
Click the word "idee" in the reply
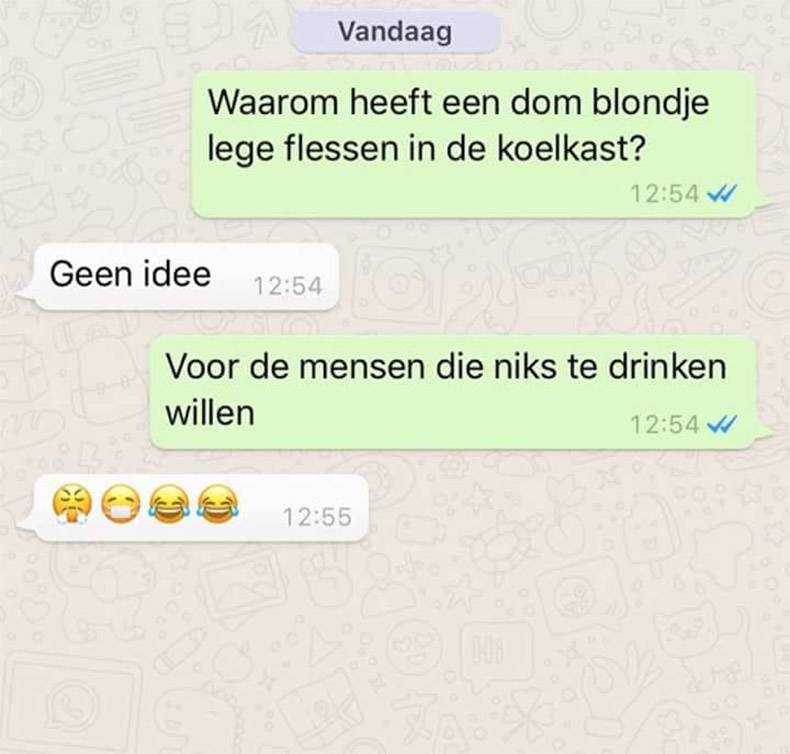(177, 274)
